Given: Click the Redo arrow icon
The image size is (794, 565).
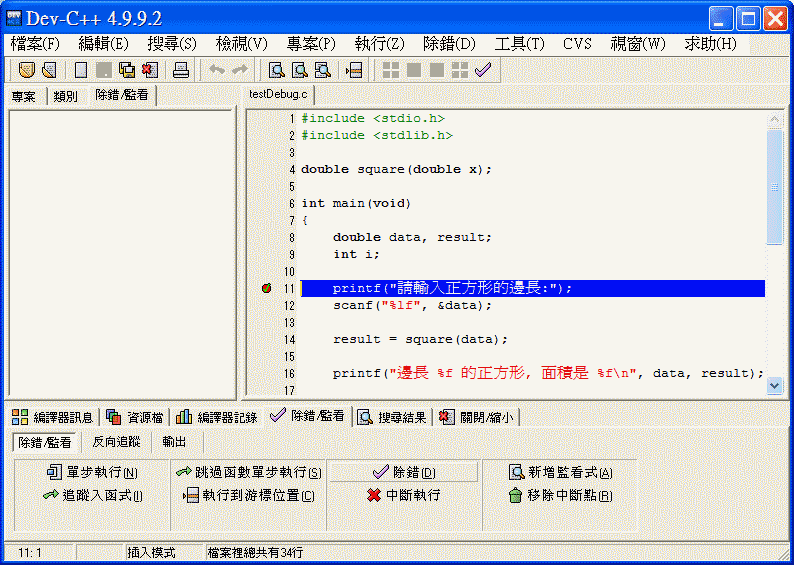Looking at the screenshot, I should pos(240,70).
